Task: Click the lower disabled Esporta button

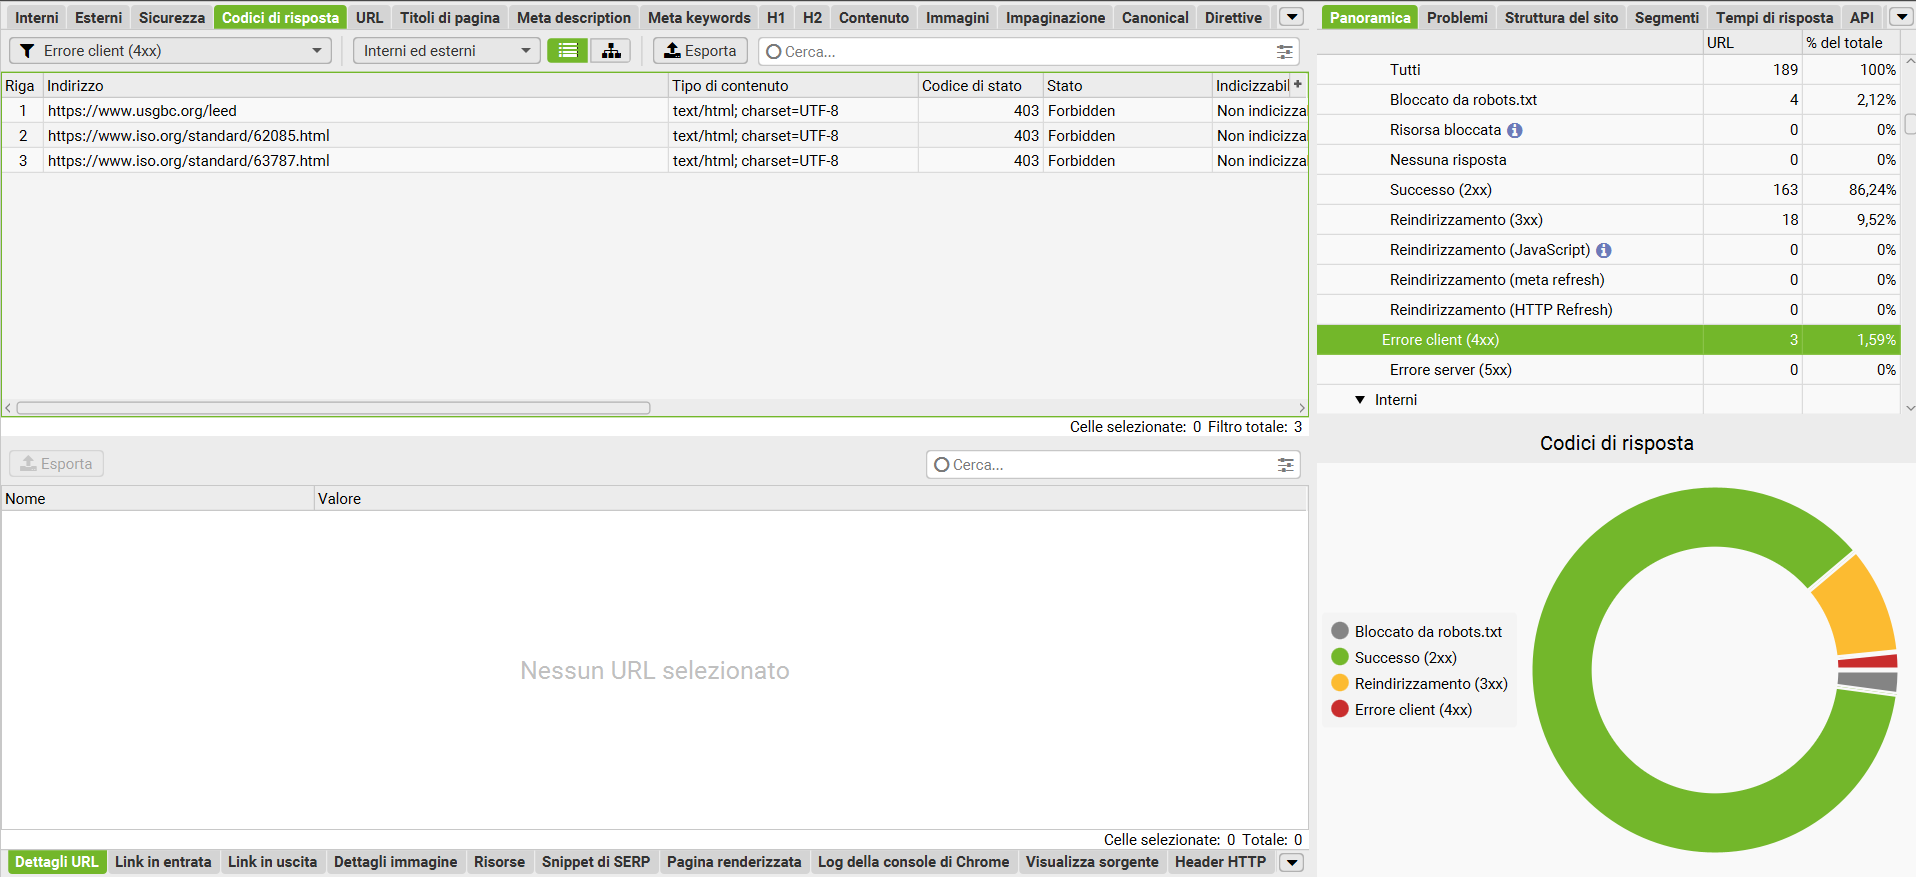Action: [57, 464]
